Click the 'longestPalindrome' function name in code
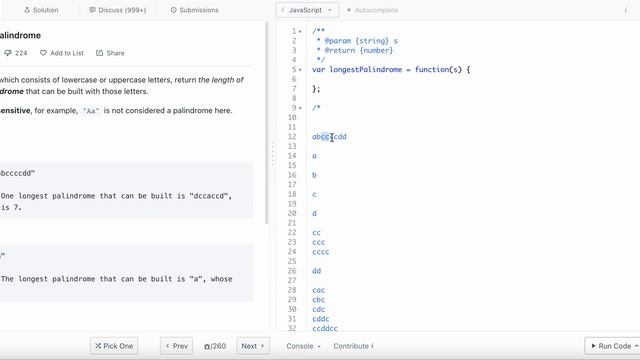640x360 pixels. pyautogui.click(x=365, y=69)
